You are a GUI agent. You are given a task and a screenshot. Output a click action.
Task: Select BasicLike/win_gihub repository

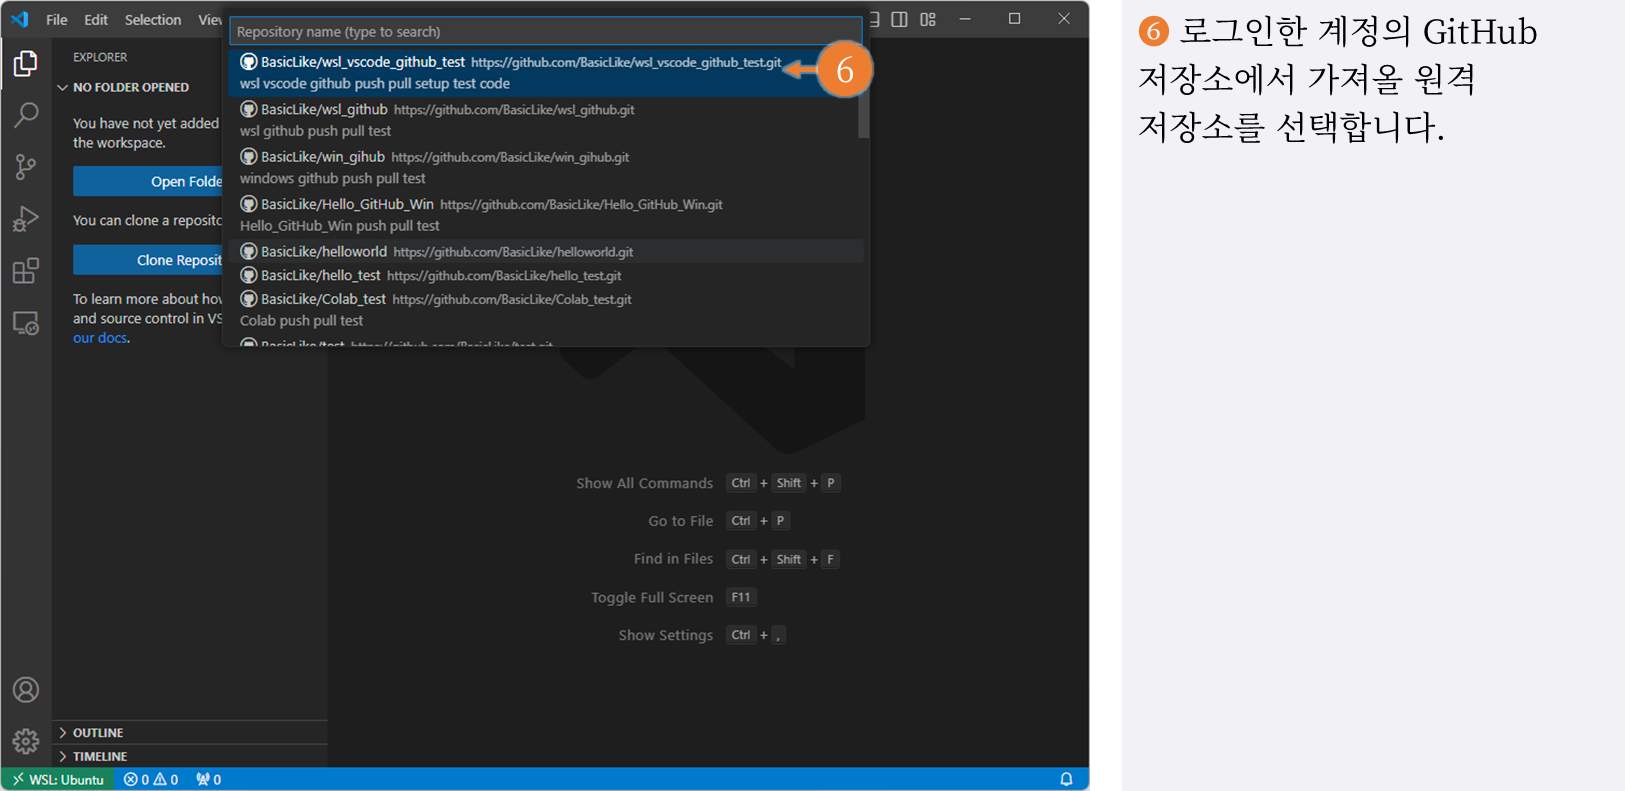pyautogui.click(x=545, y=167)
